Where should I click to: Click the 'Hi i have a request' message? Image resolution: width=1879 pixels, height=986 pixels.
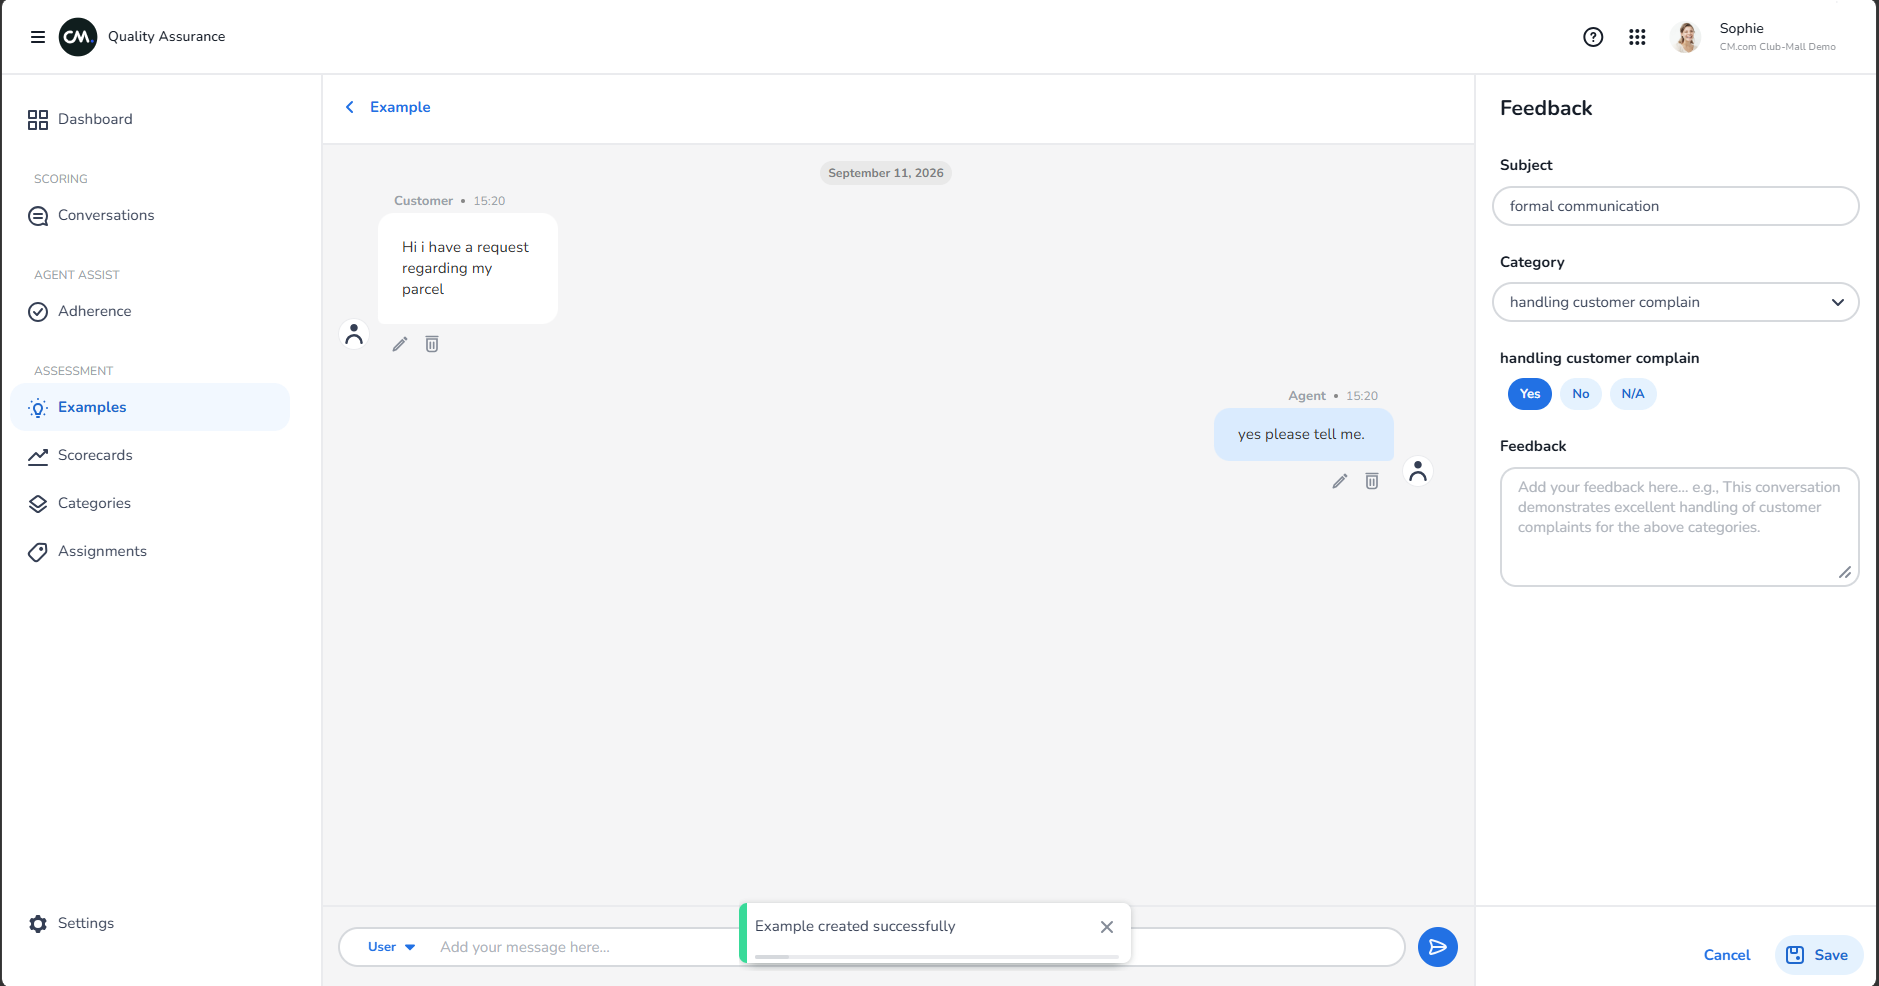coord(468,268)
